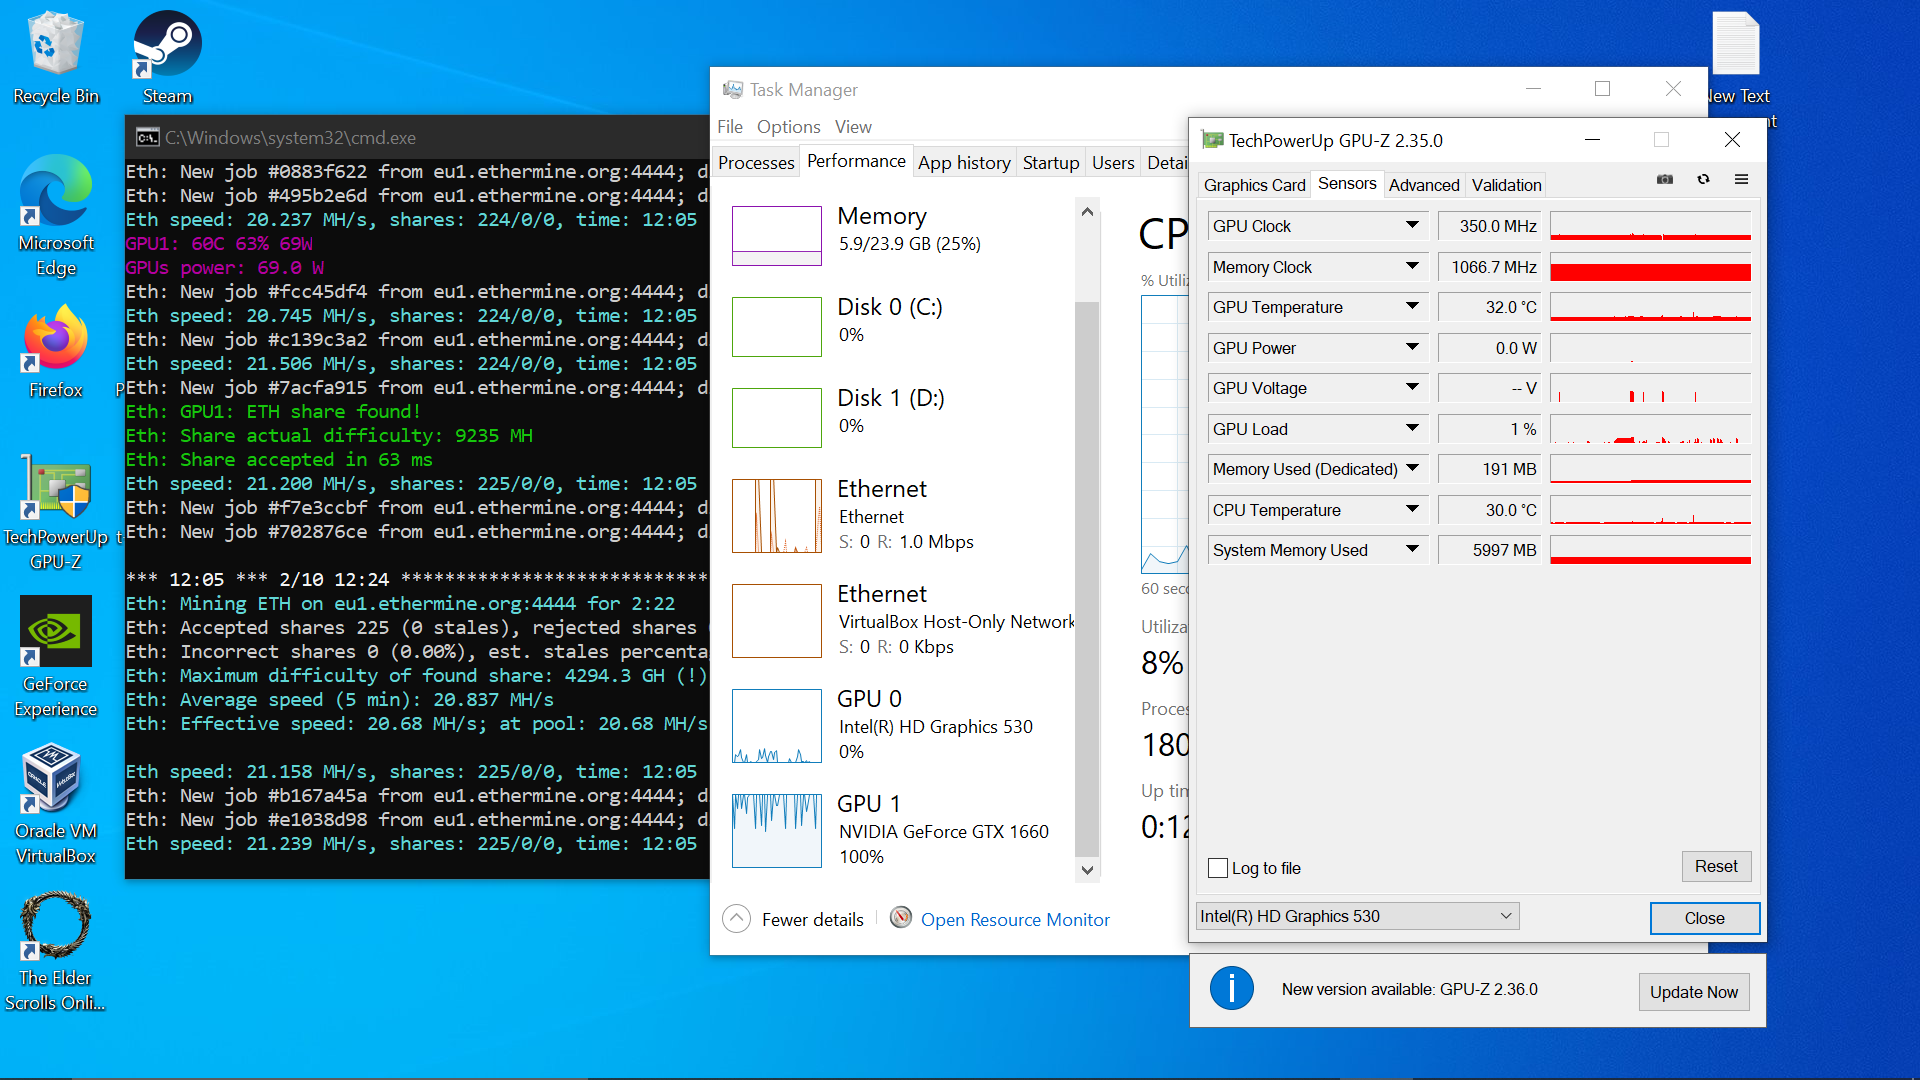1920x1080 pixels.
Task: Select the Disk 0 (C:) performance item
Action: point(900,326)
